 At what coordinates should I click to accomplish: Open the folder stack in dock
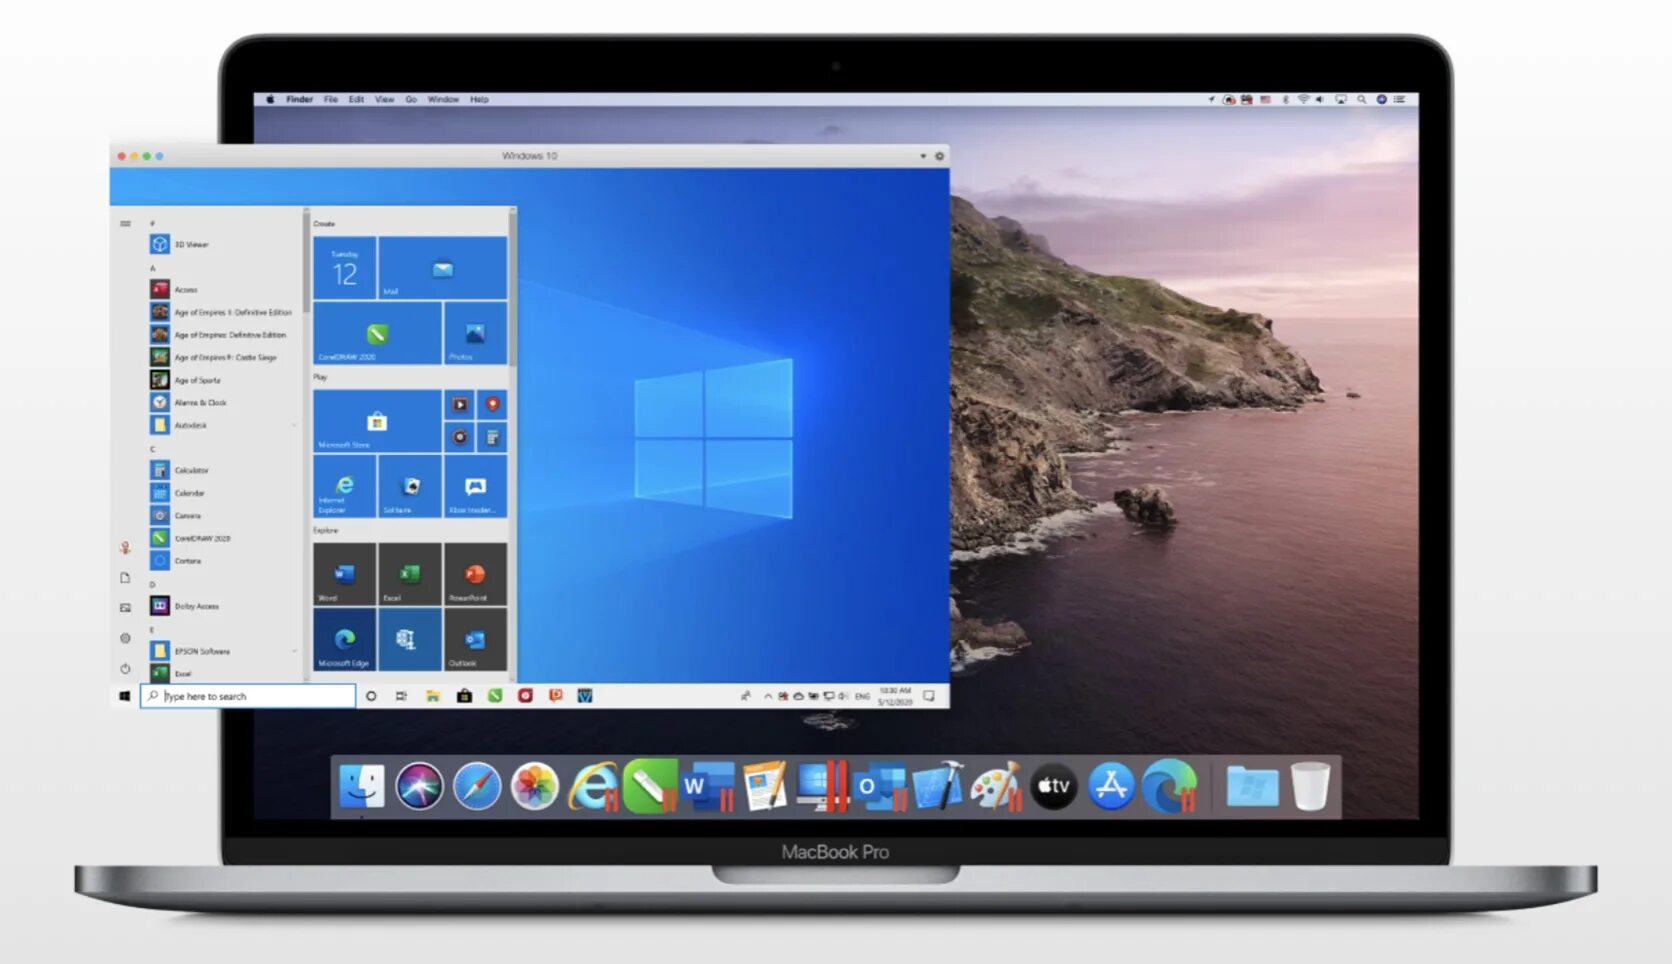point(1251,786)
